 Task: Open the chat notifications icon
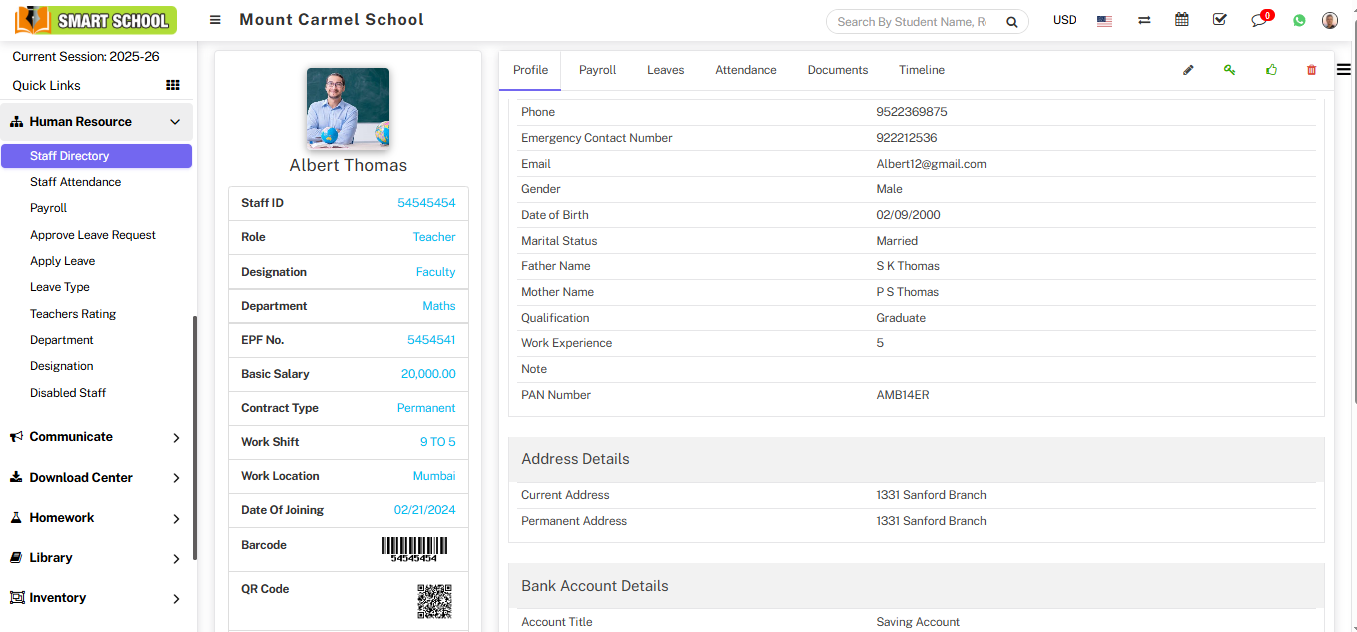click(x=1259, y=20)
